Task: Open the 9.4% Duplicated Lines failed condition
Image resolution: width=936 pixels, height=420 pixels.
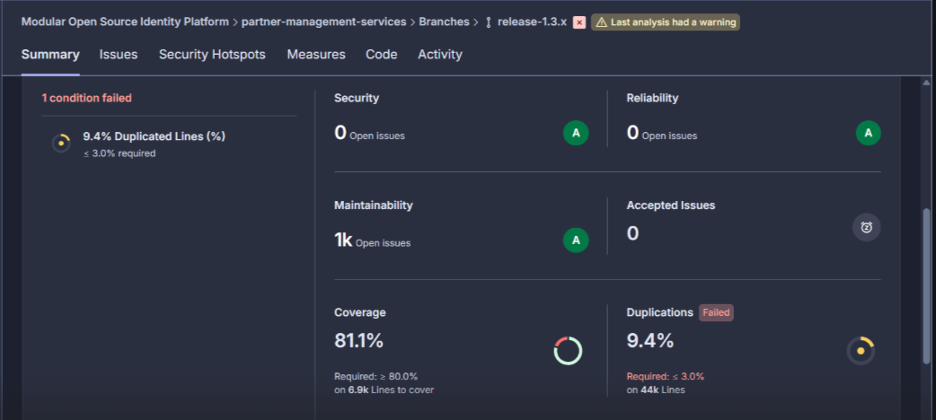Action: coord(154,136)
